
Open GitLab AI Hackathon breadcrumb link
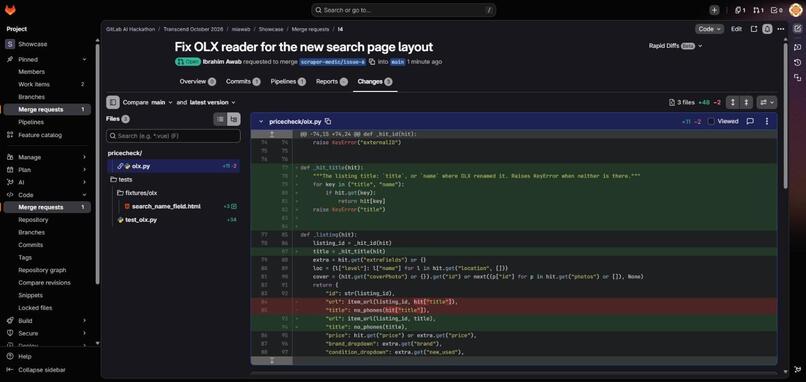pyautogui.click(x=131, y=29)
